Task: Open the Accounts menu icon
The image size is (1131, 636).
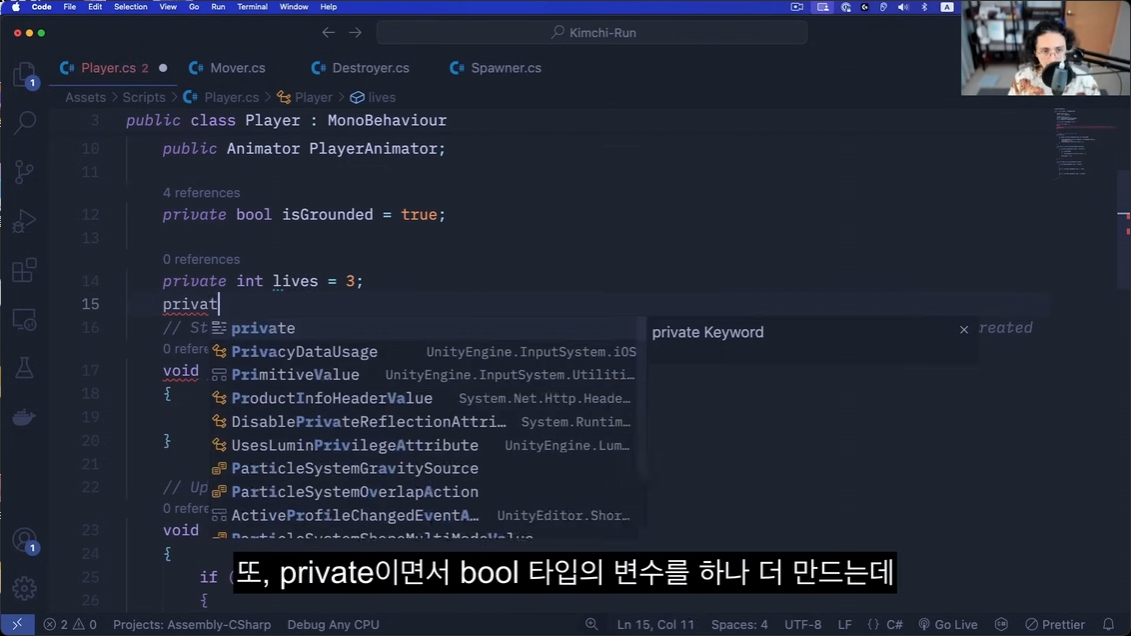Action: (24, 540)
